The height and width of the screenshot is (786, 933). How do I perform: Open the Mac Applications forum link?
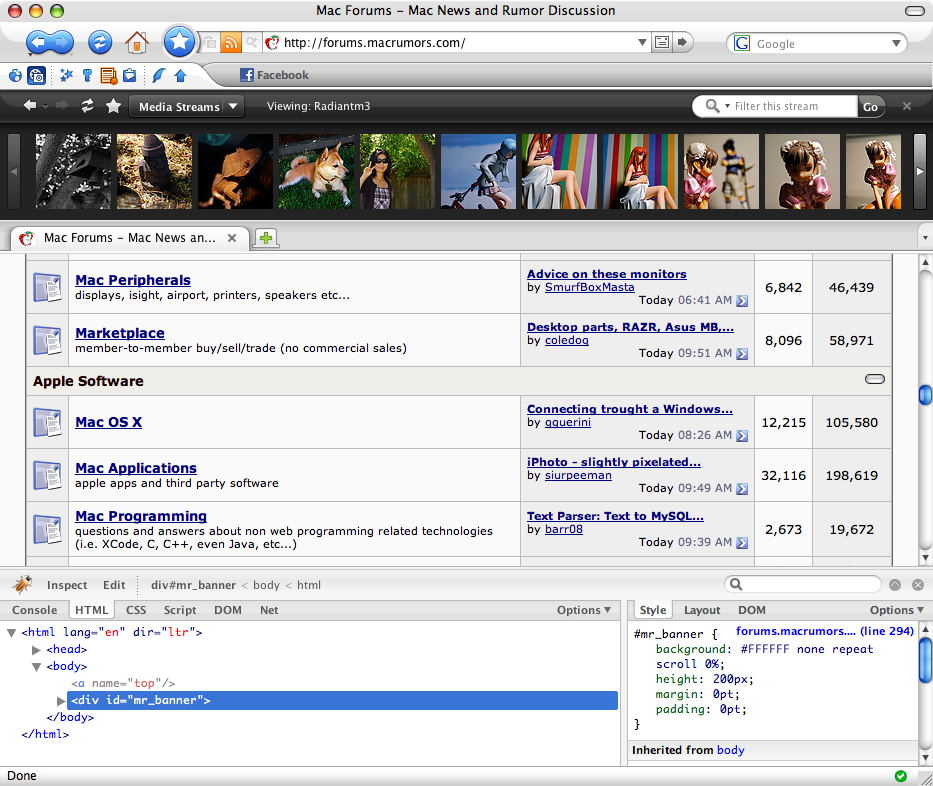tap(136, 468)
